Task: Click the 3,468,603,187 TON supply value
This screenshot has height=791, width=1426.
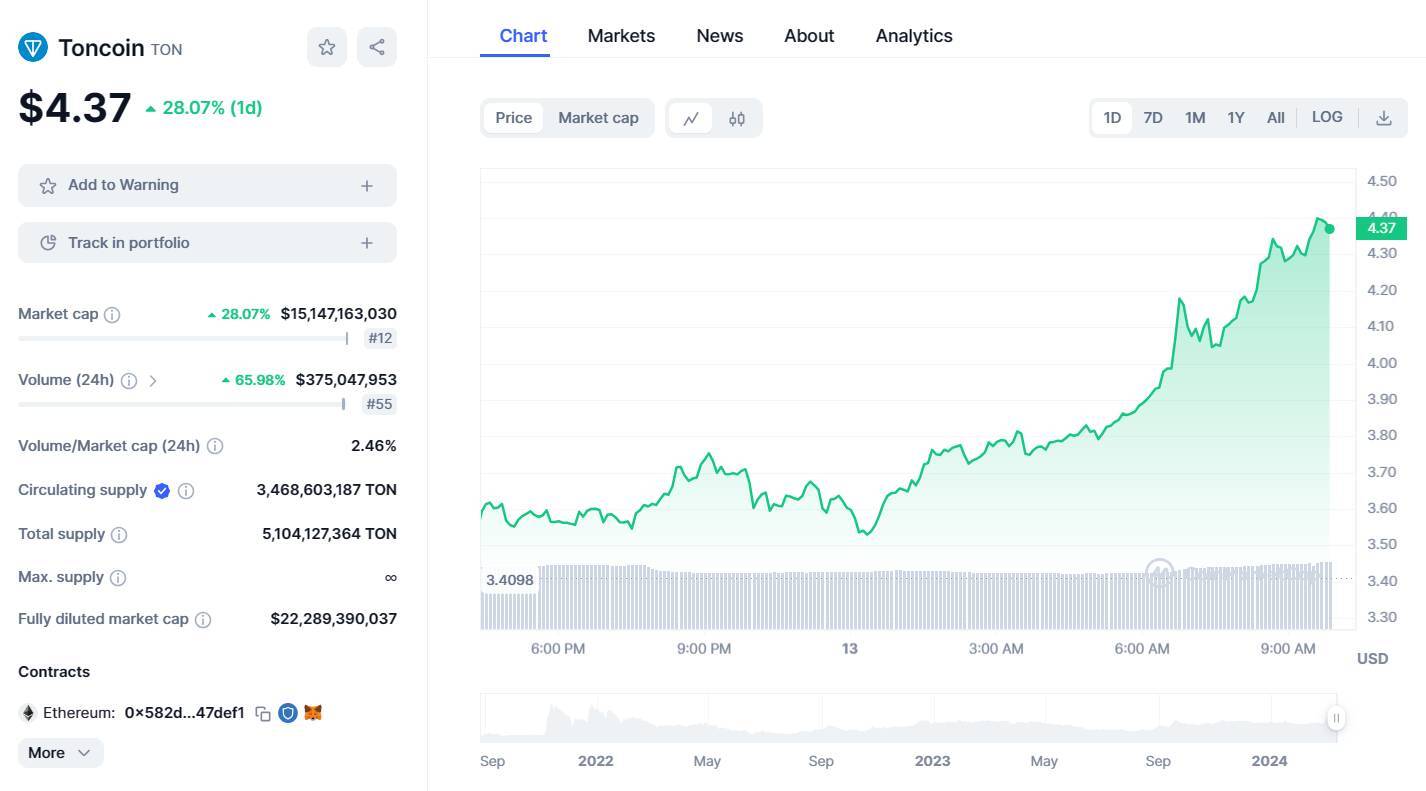Action: point(327,490)
